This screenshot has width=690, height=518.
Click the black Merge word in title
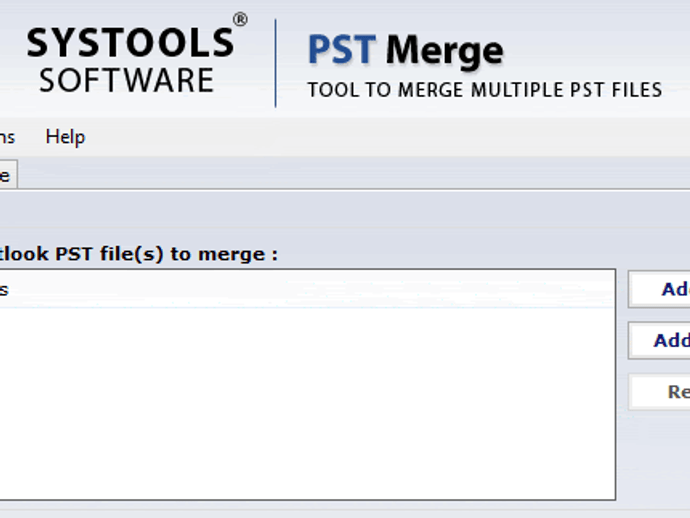tap(444, 52)
